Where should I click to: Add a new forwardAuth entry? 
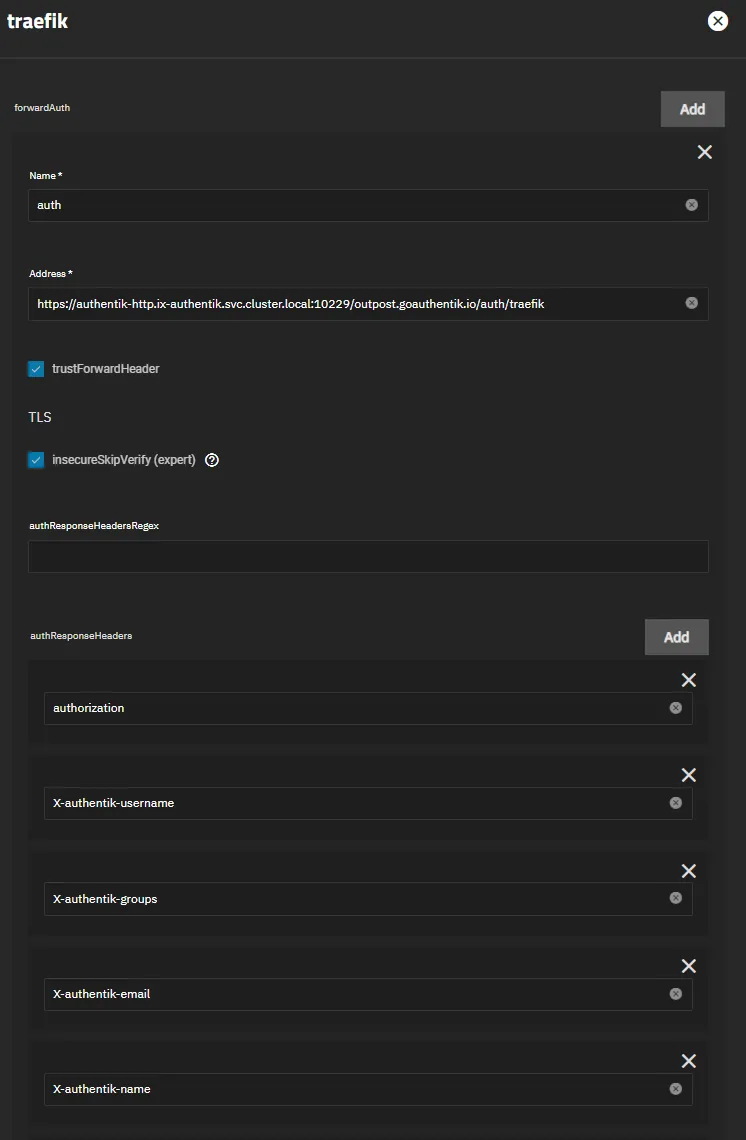click(x=692, y=109)
